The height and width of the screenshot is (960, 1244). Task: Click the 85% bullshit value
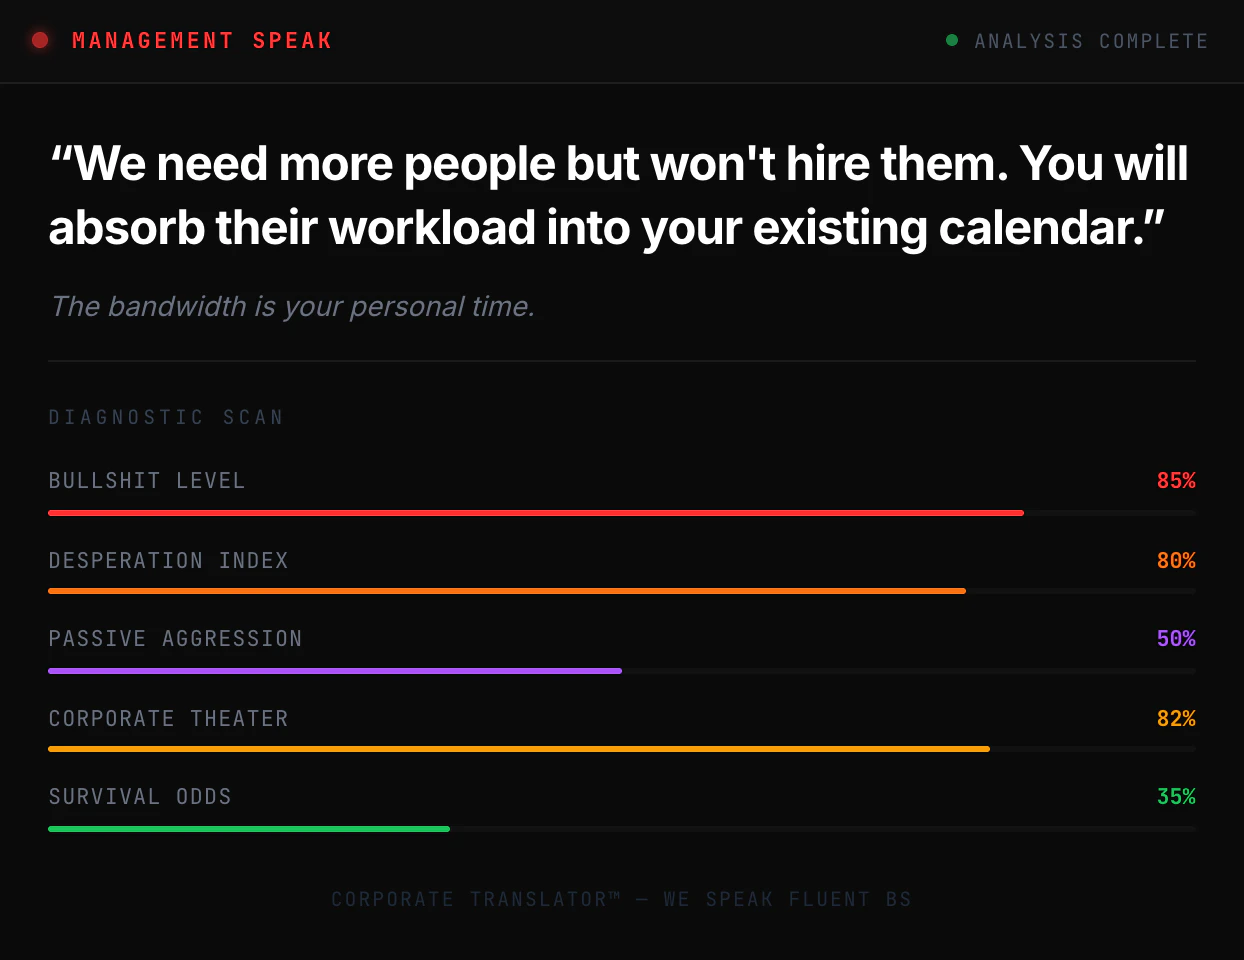point(1176,480)
